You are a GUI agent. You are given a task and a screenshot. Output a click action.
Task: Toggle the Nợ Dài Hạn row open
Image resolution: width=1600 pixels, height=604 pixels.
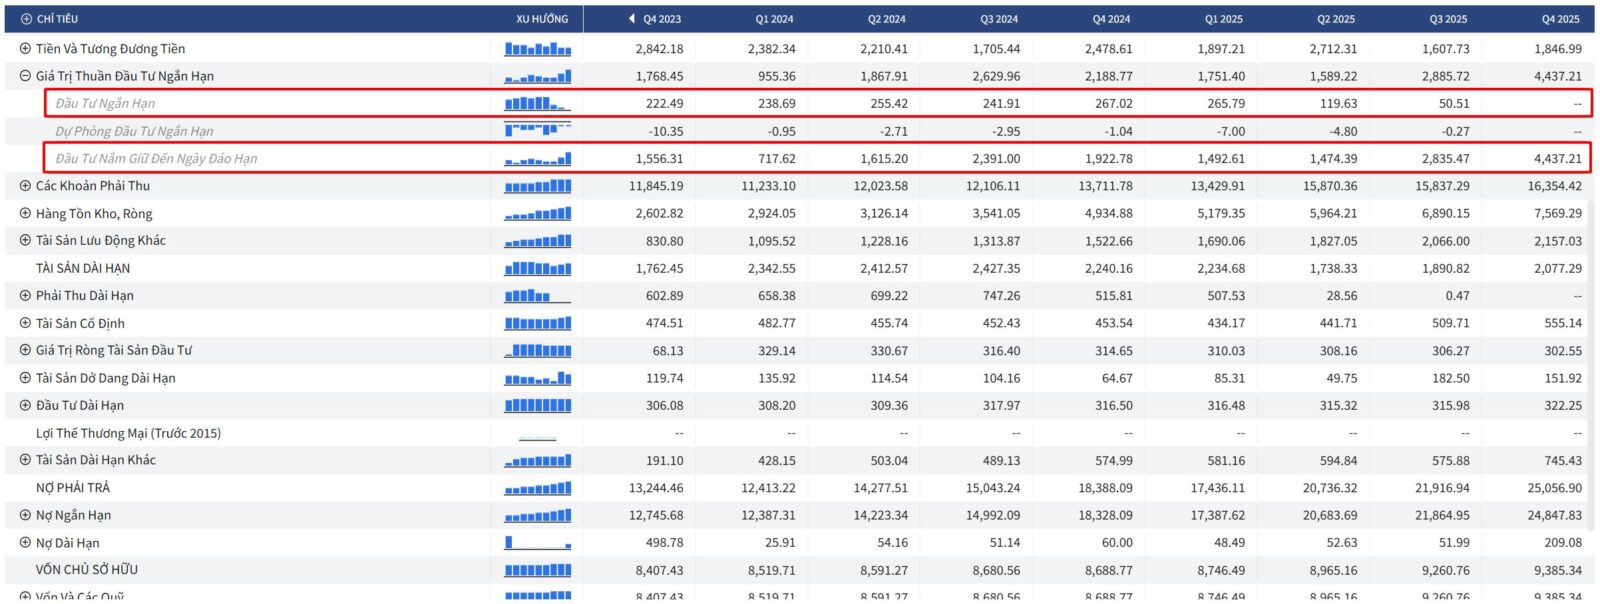[25, 544]
